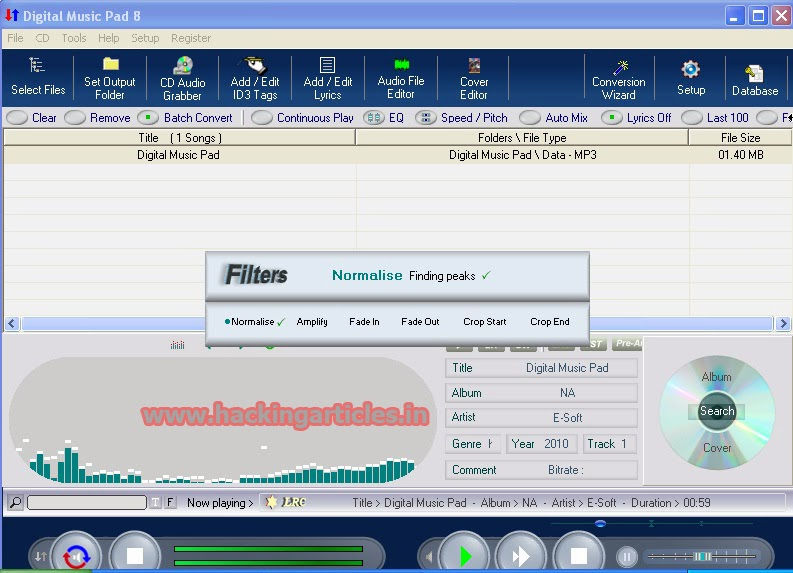Open the EQ panel
This screenshot has height=573, width=793.
(384, 118)
